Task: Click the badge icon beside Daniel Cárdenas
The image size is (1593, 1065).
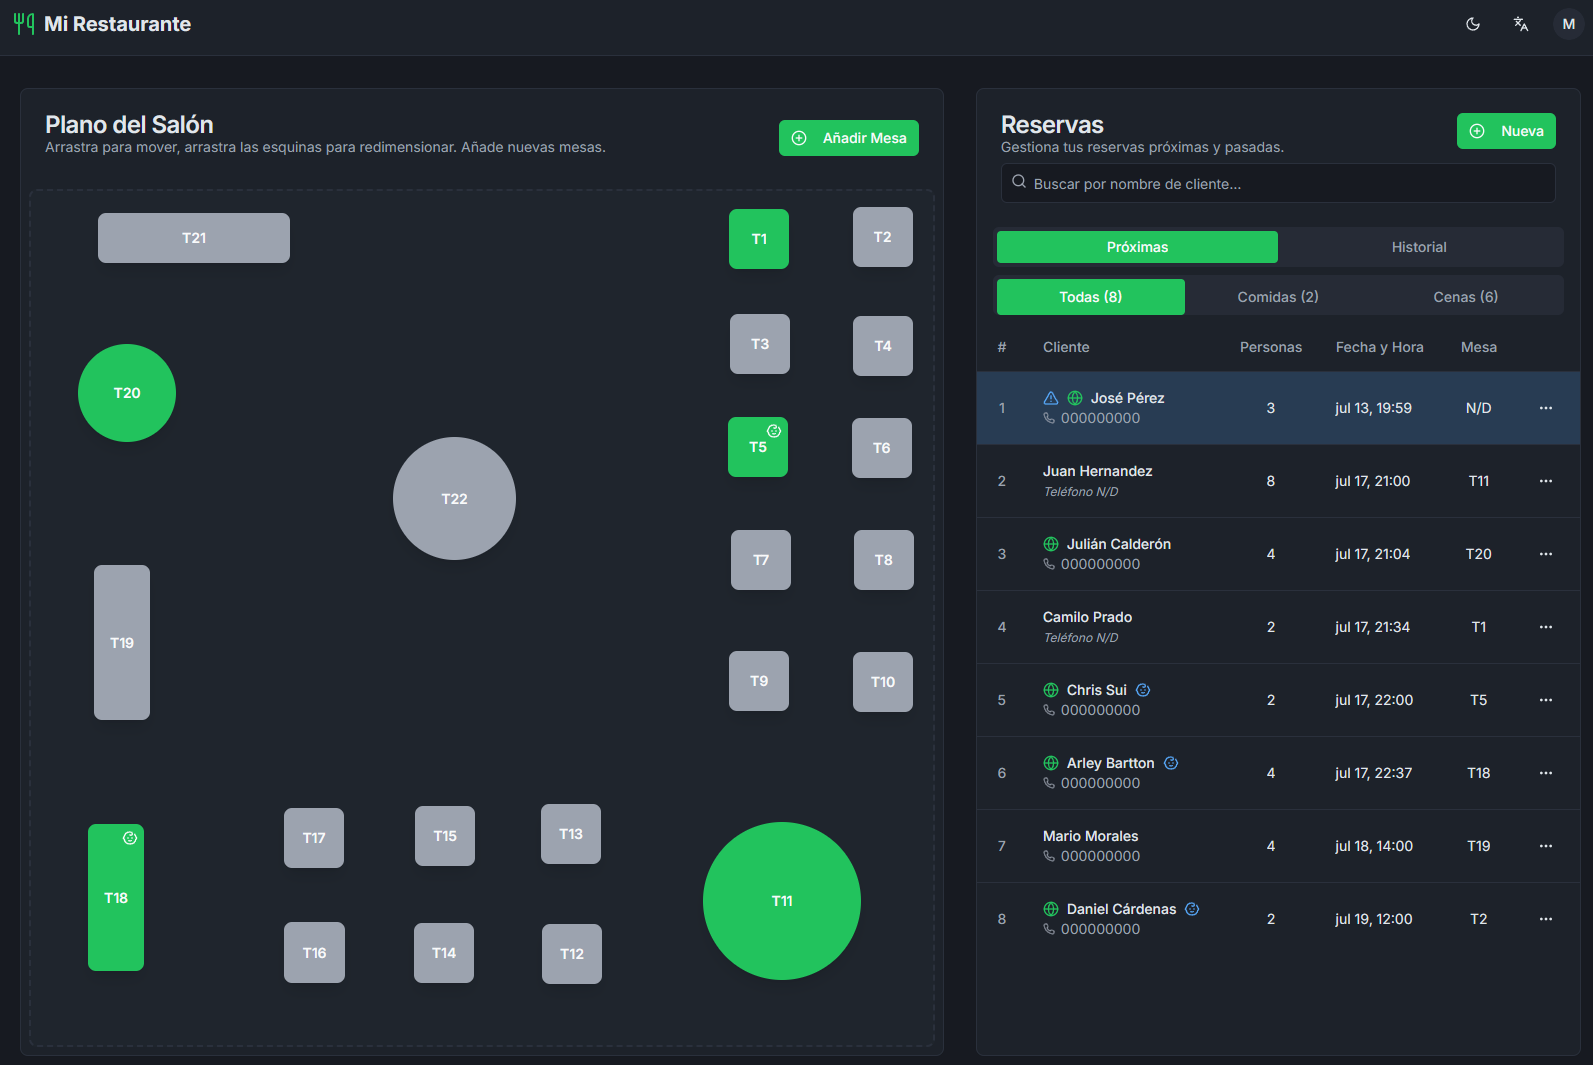Action: point(1192,909)
